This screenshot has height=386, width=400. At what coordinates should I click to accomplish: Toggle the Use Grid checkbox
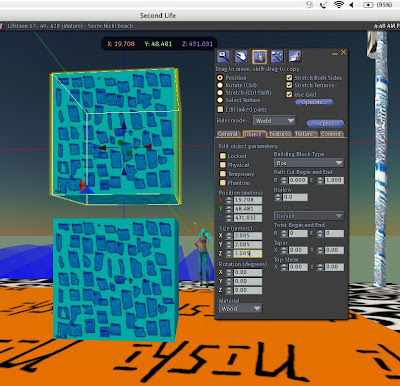(x=289, y=94)
